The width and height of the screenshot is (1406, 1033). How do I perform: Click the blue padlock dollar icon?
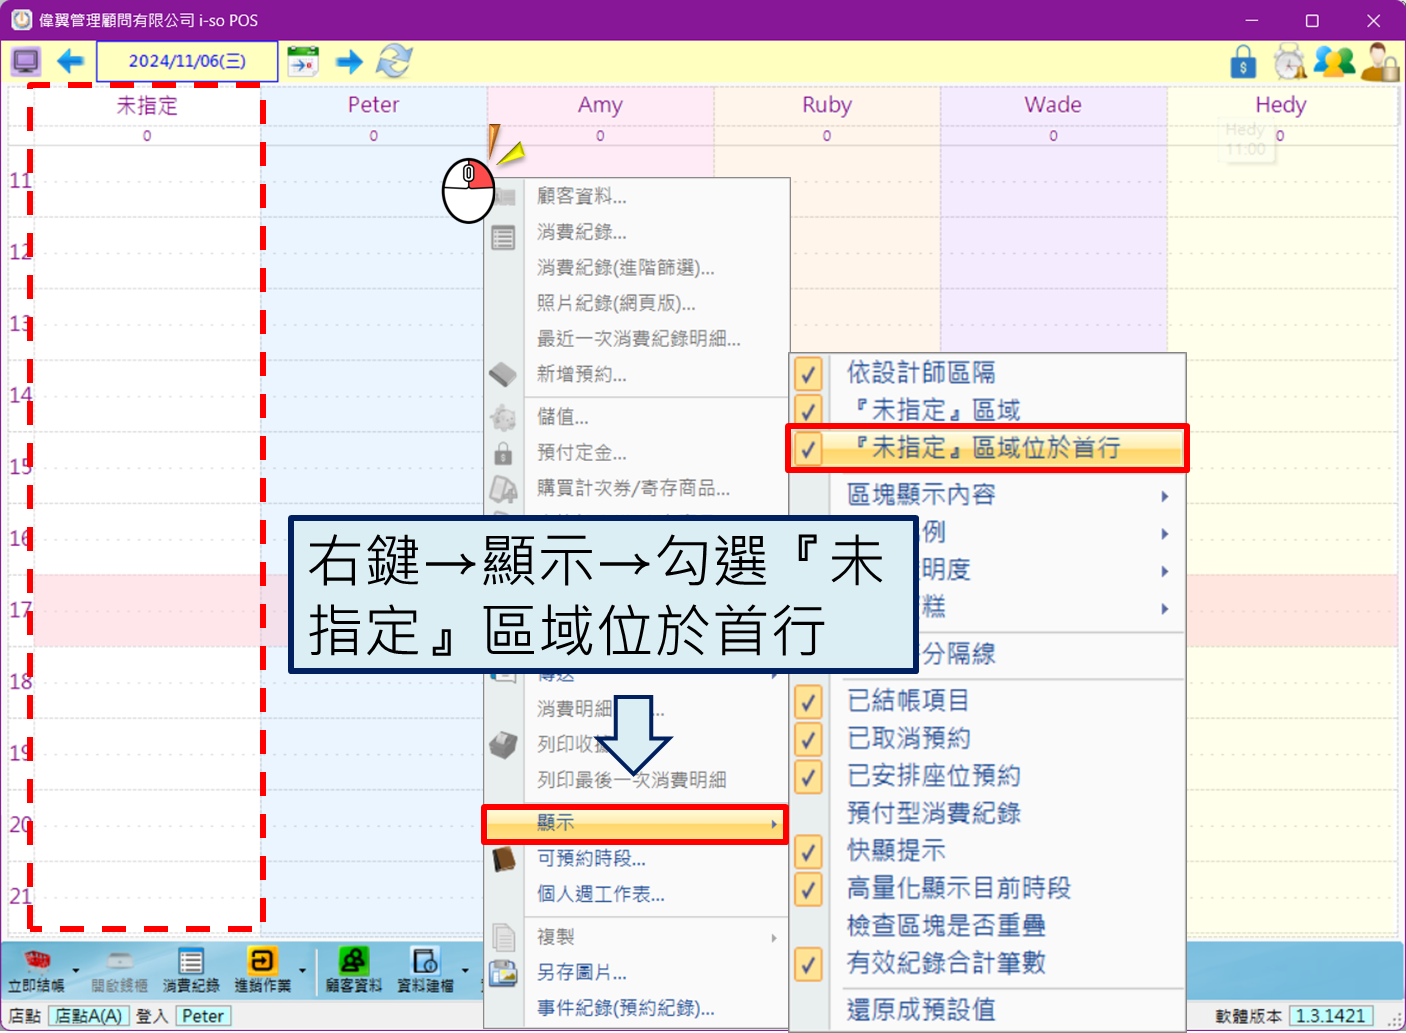[x=1243, y=62]
